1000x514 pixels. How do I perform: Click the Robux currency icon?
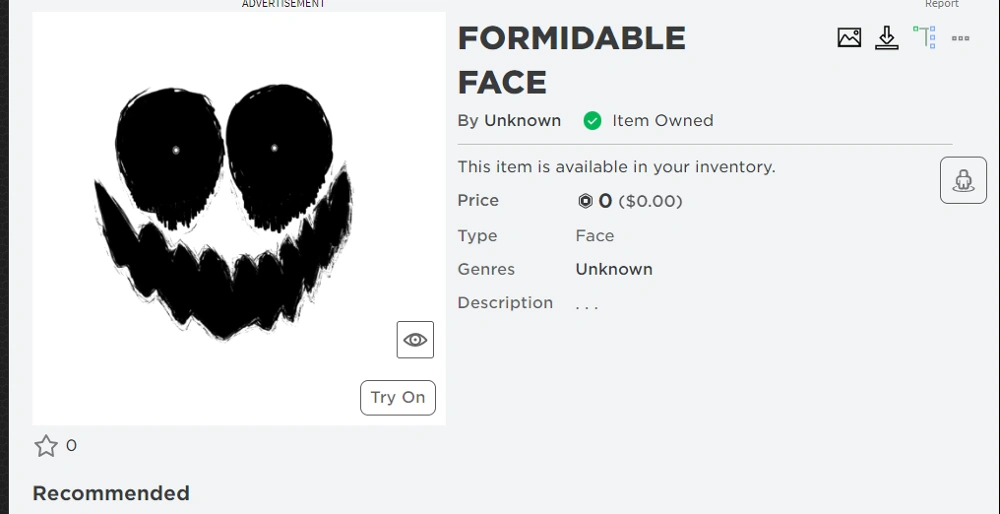585,201
